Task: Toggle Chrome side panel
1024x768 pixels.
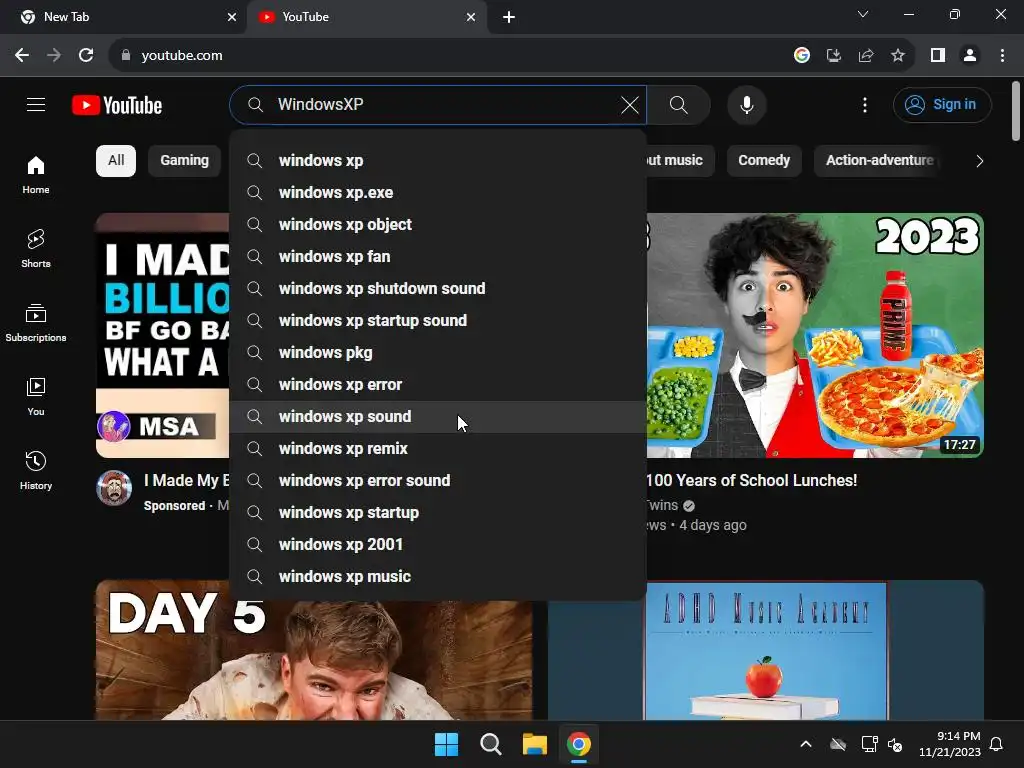Action: coord(938,56)
